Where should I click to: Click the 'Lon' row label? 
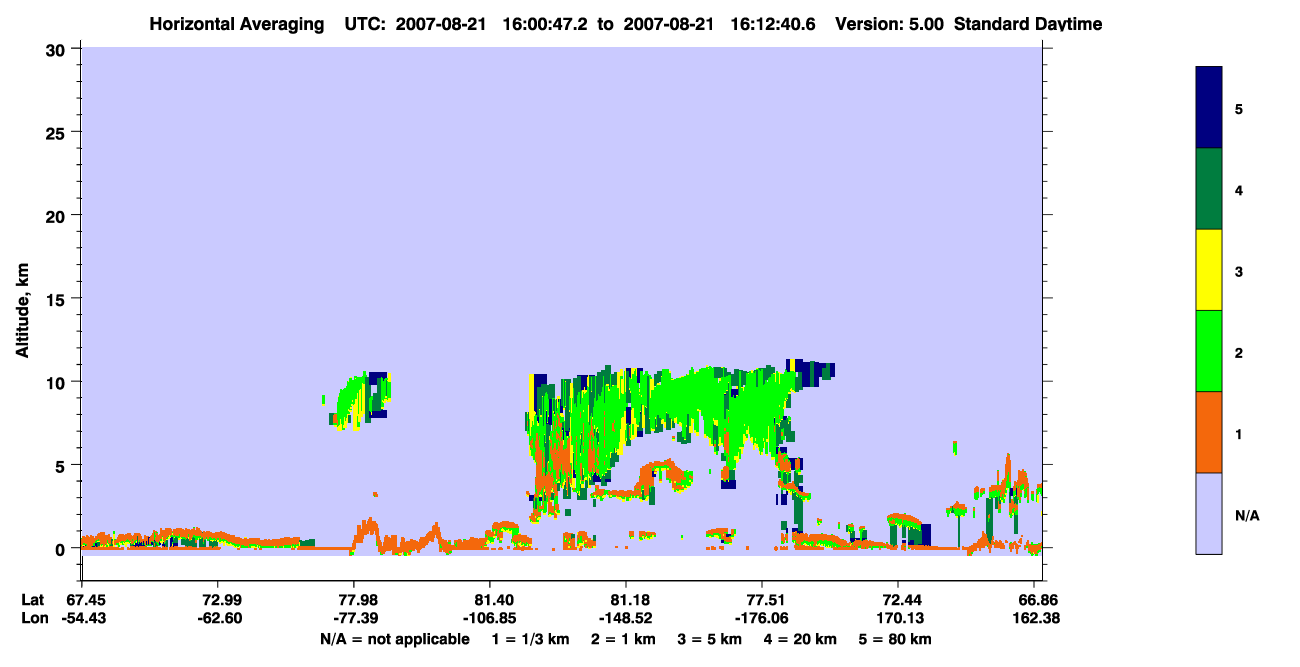tap(34, 618)
